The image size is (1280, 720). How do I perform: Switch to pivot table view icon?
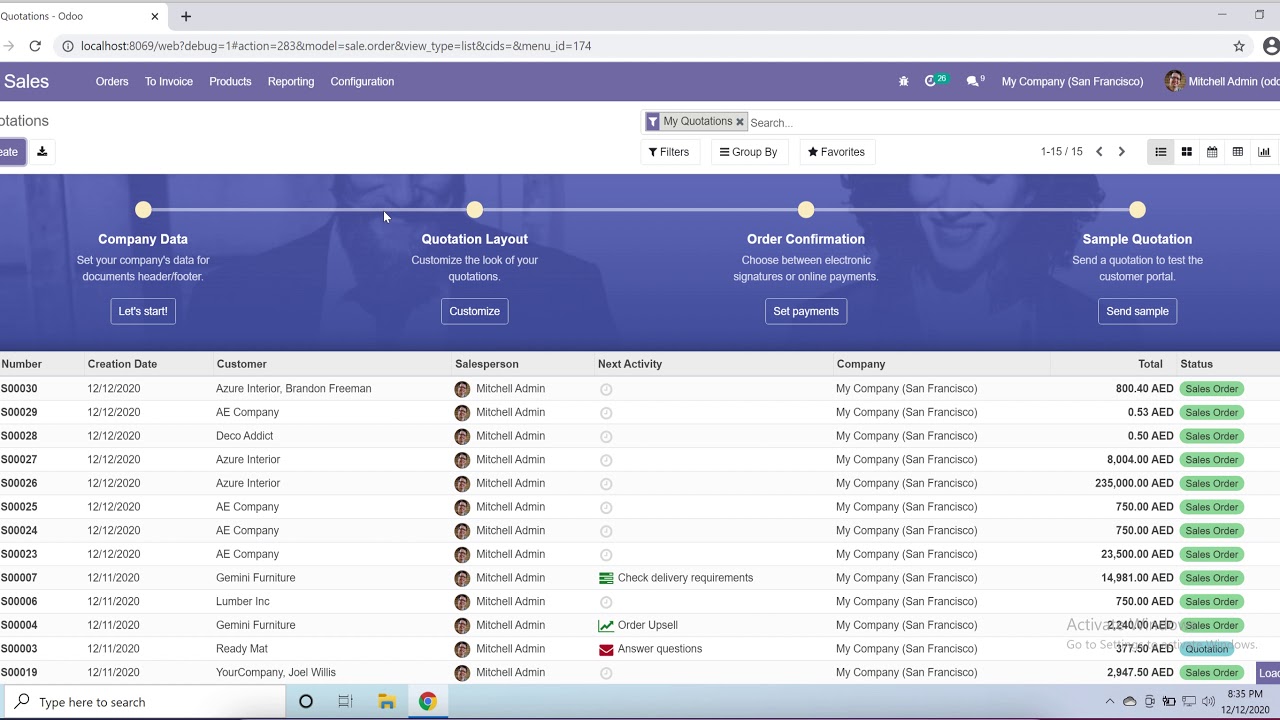click(1238, 152)
